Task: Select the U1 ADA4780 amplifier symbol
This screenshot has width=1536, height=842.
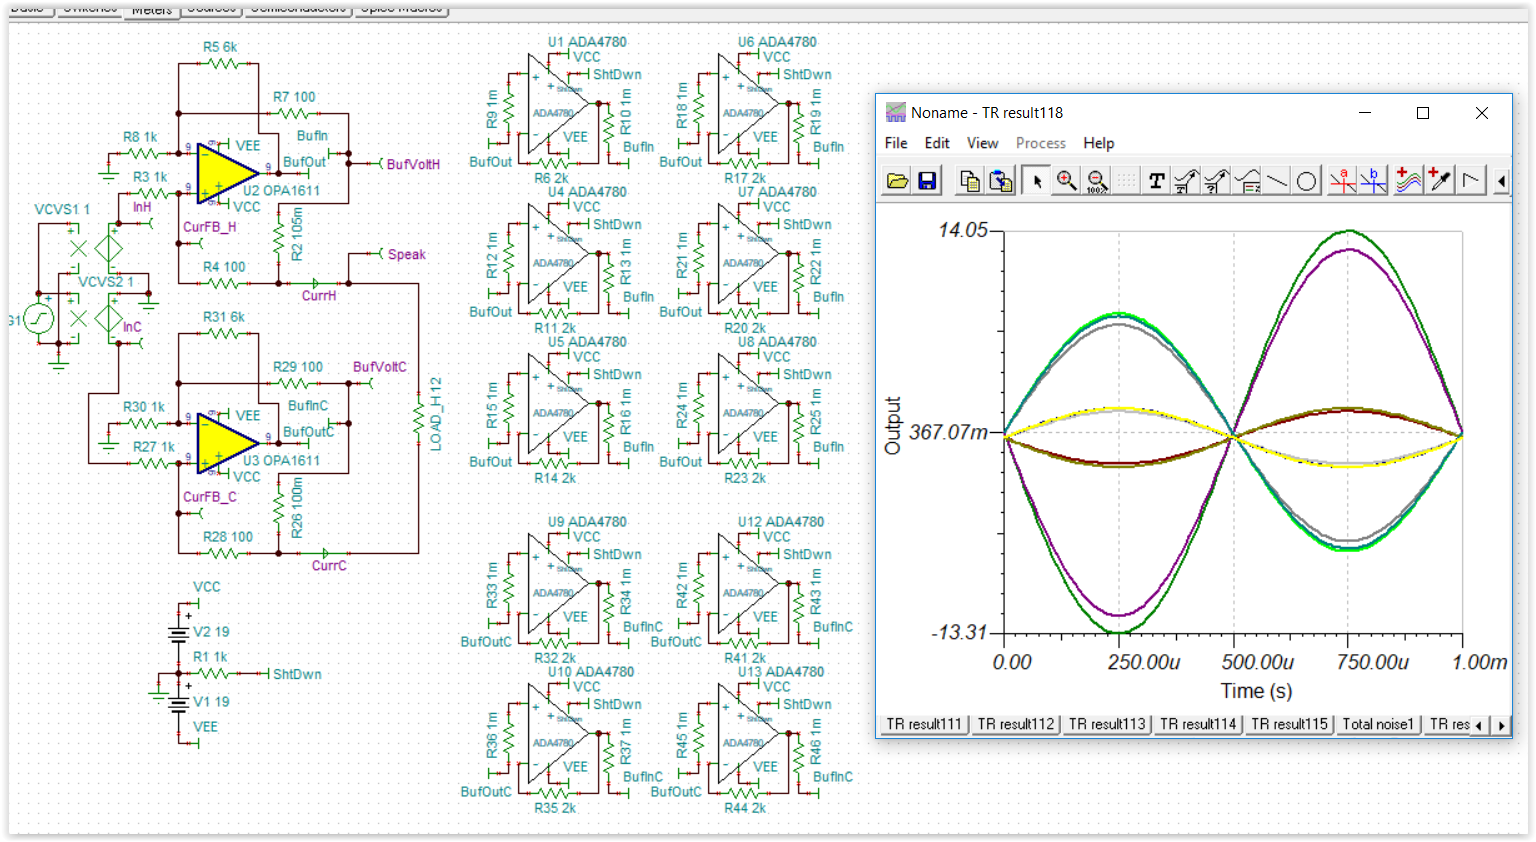Action: click(x=556, y=103)
